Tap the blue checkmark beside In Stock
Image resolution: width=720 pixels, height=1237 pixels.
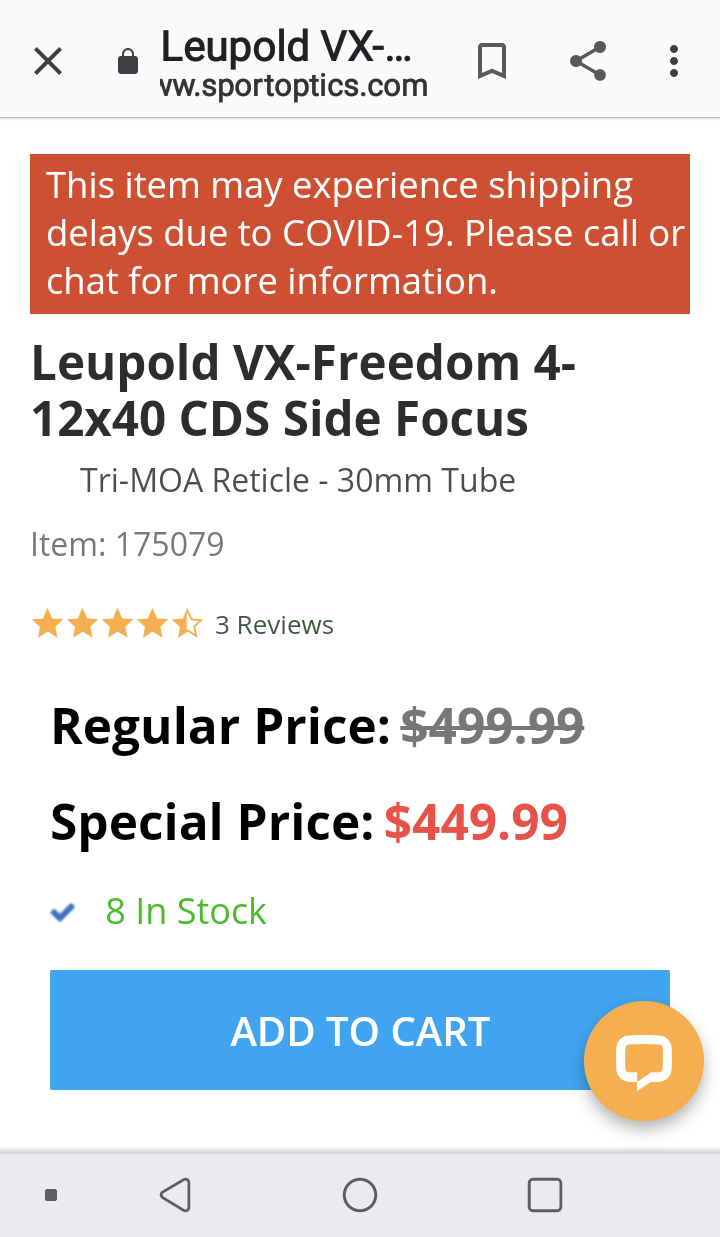tap(63, 912)
